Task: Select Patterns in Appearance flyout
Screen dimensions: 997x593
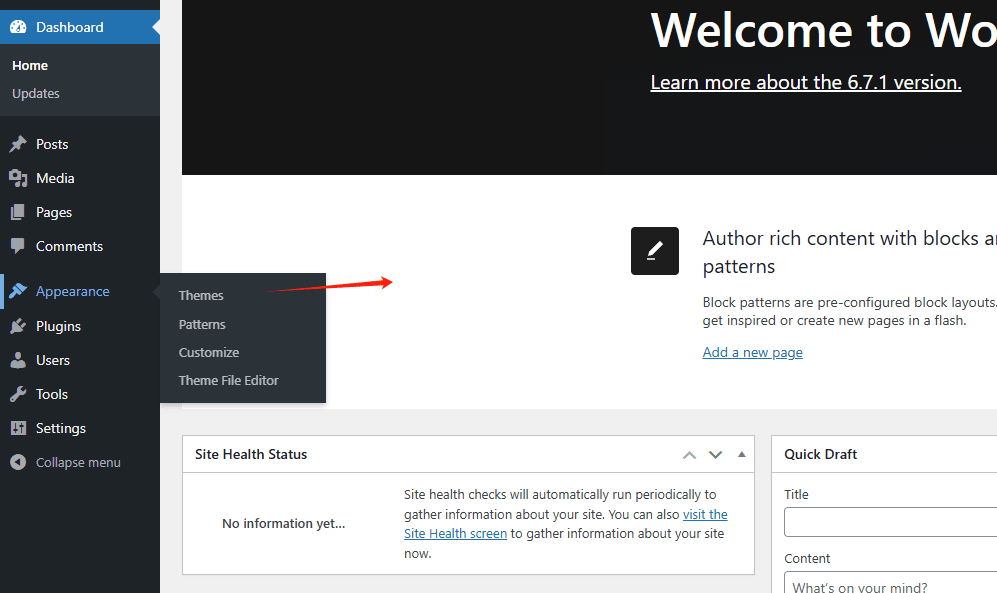Action: [202, 324]
